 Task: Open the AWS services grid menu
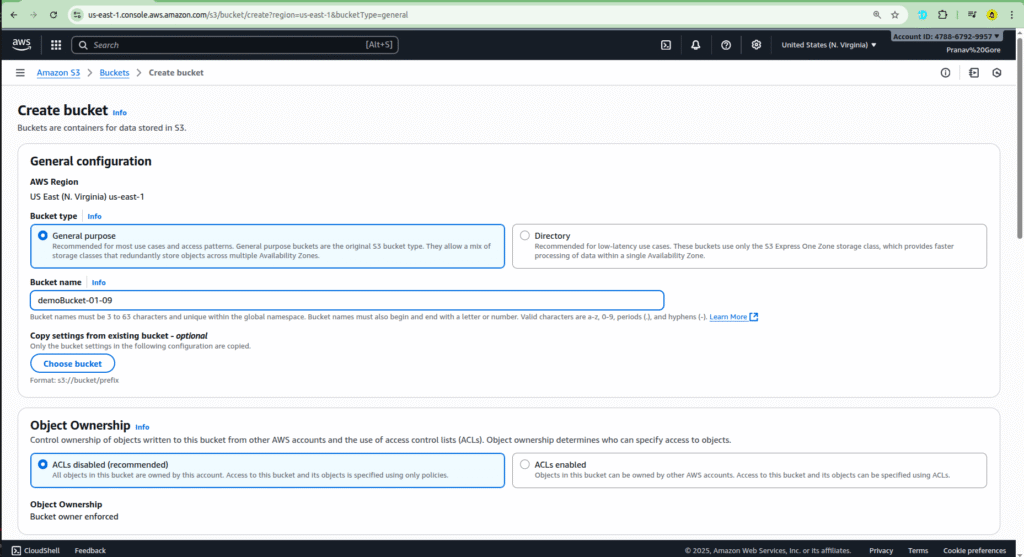tap(56, 45)
